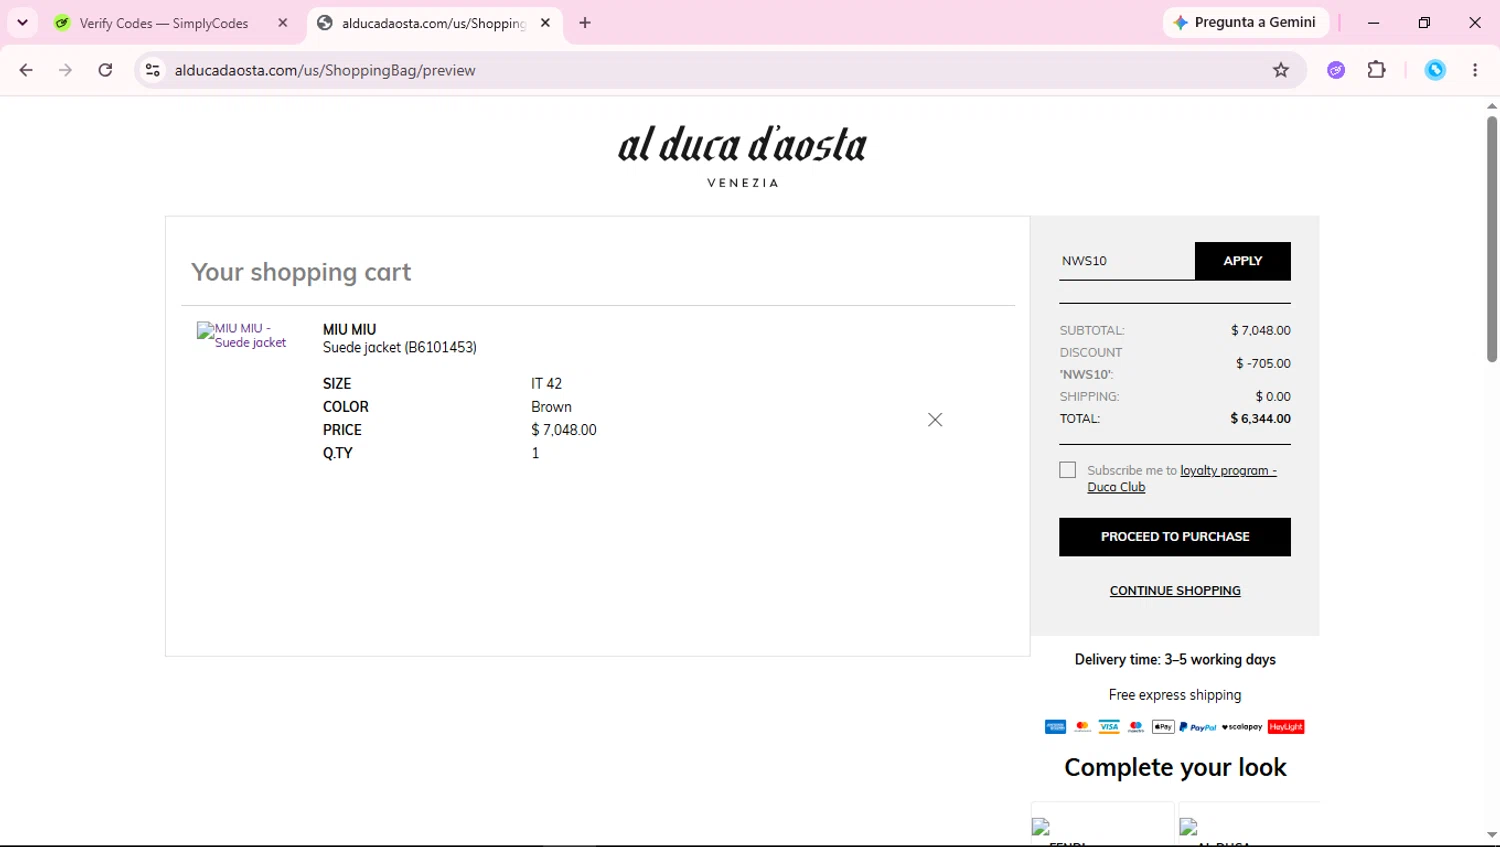The width and height of the screenshot is (1500, 847).
Task: Click the Suede jacket (B6101453) product name
Action: (400, 348)
